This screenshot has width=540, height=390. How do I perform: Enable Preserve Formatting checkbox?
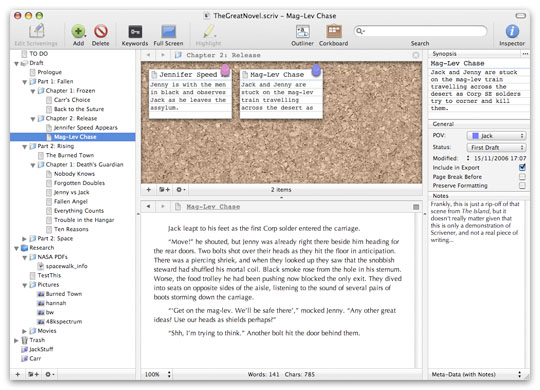click(x=522, y=186)
